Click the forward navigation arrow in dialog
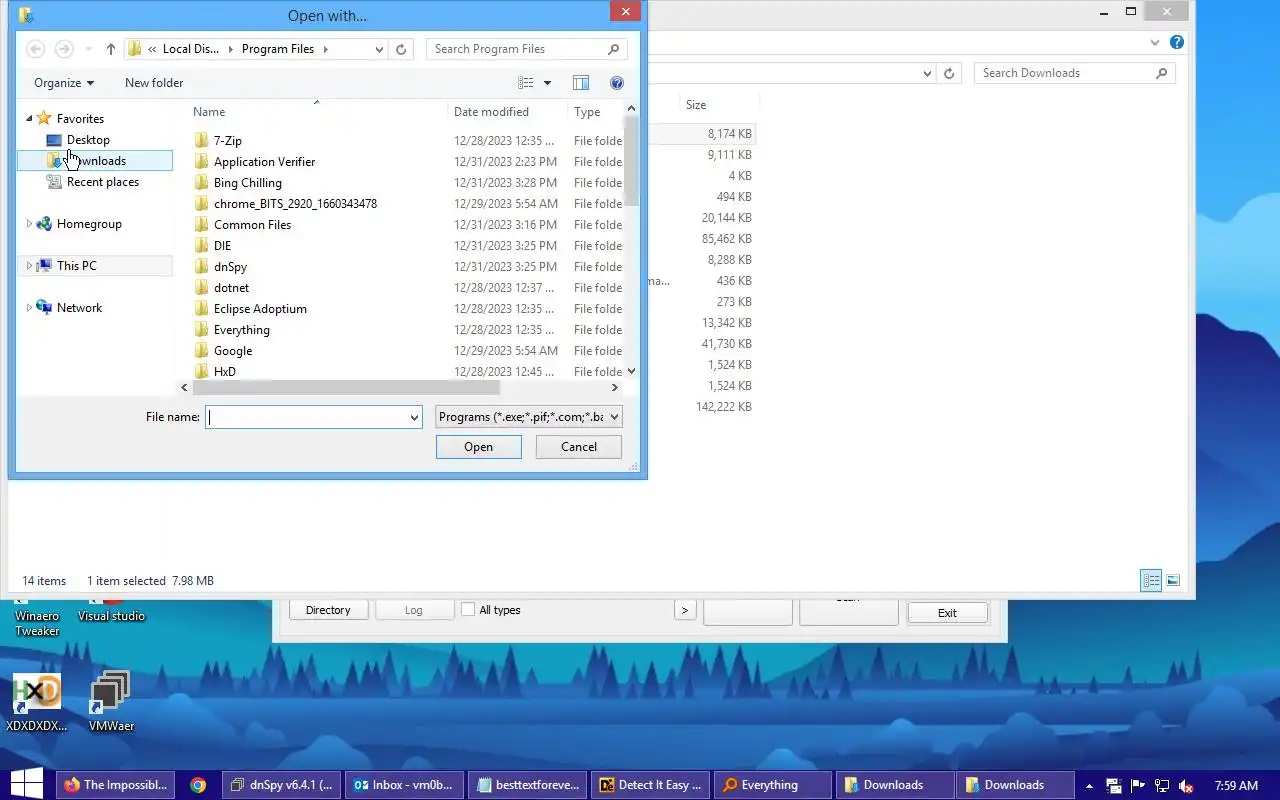The width and height of the screenshot is (1280, 800). (x=63, y=49)
